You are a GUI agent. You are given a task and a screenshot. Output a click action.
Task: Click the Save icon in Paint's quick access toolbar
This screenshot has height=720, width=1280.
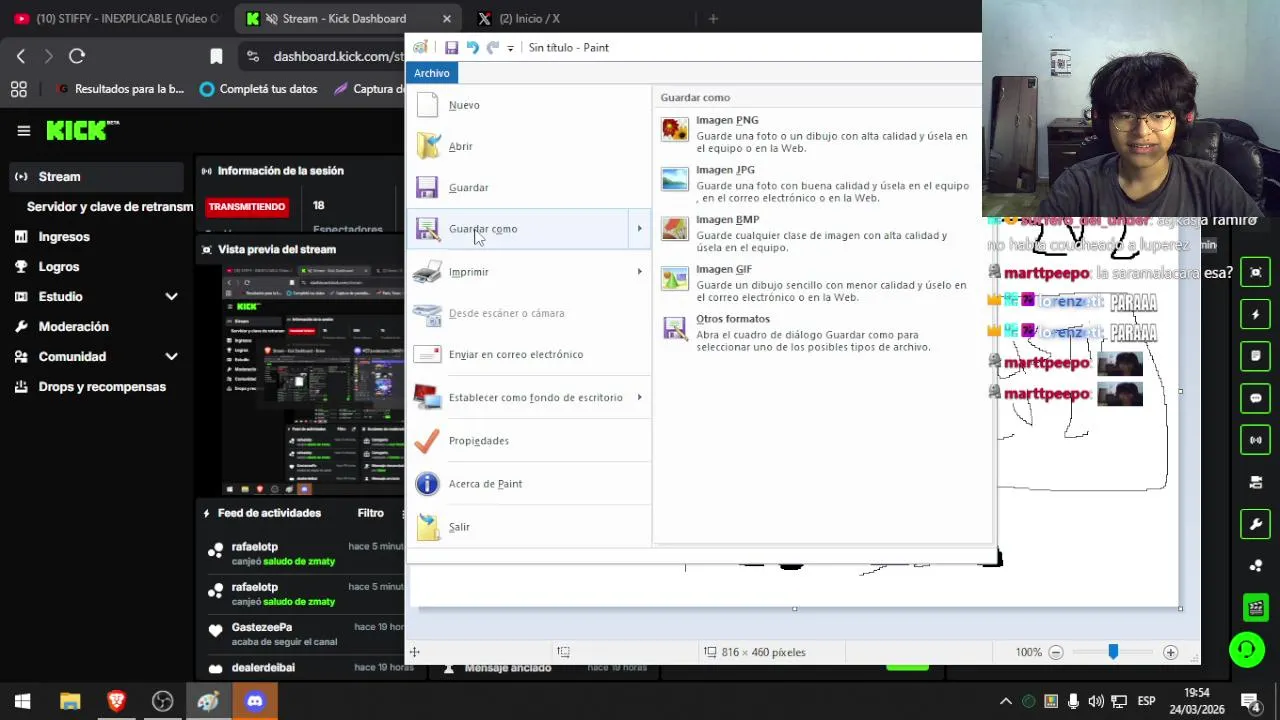point(451,47)
